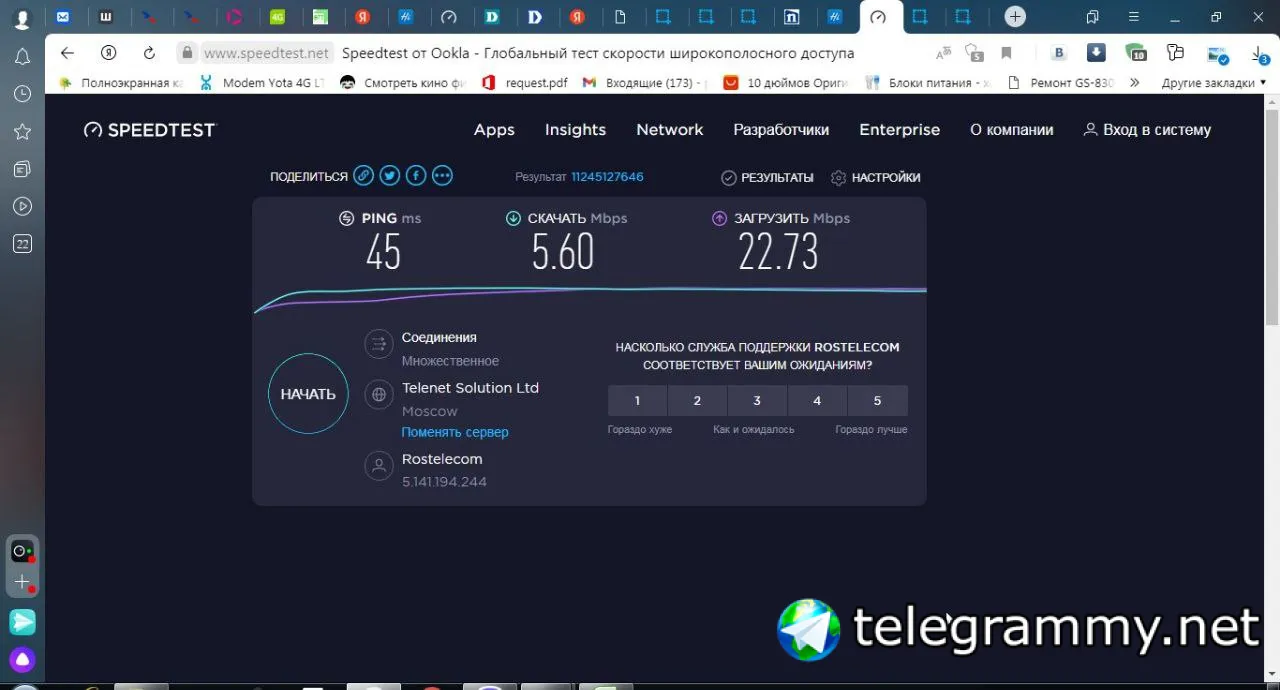Open the Apps menu
Screen dimensions: 1280x690
point(494,130)
